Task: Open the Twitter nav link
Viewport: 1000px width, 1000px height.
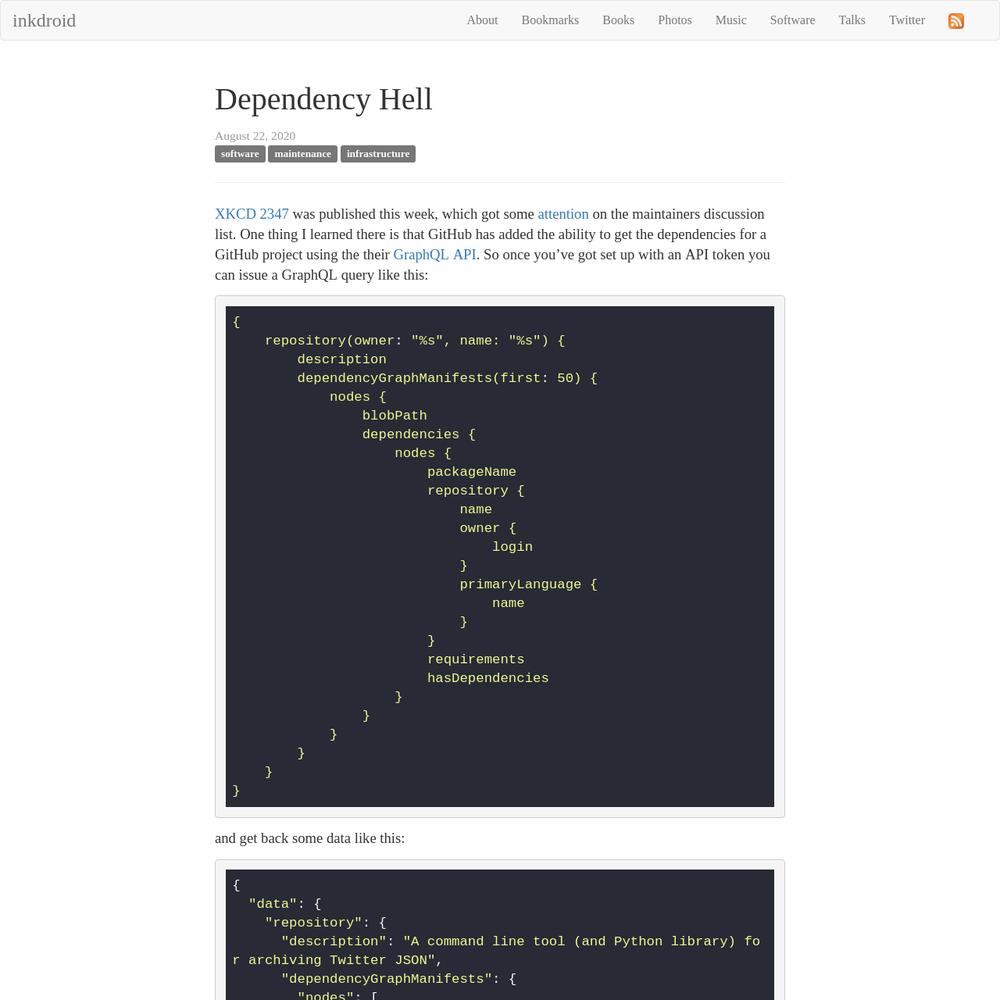Action: click(x=906, y=20)
